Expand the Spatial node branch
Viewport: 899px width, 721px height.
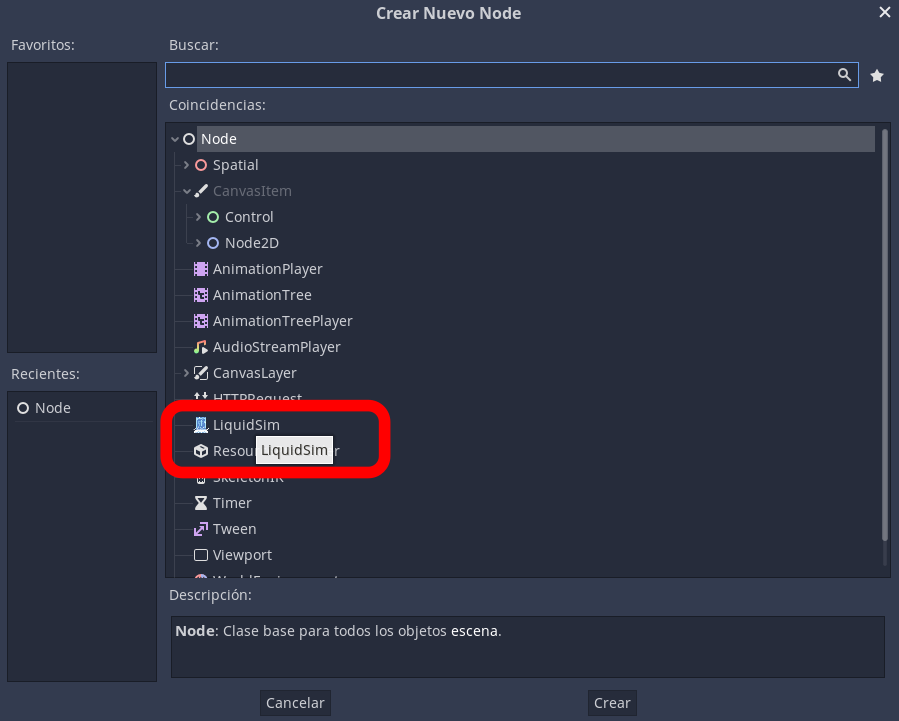pos(186,165)
